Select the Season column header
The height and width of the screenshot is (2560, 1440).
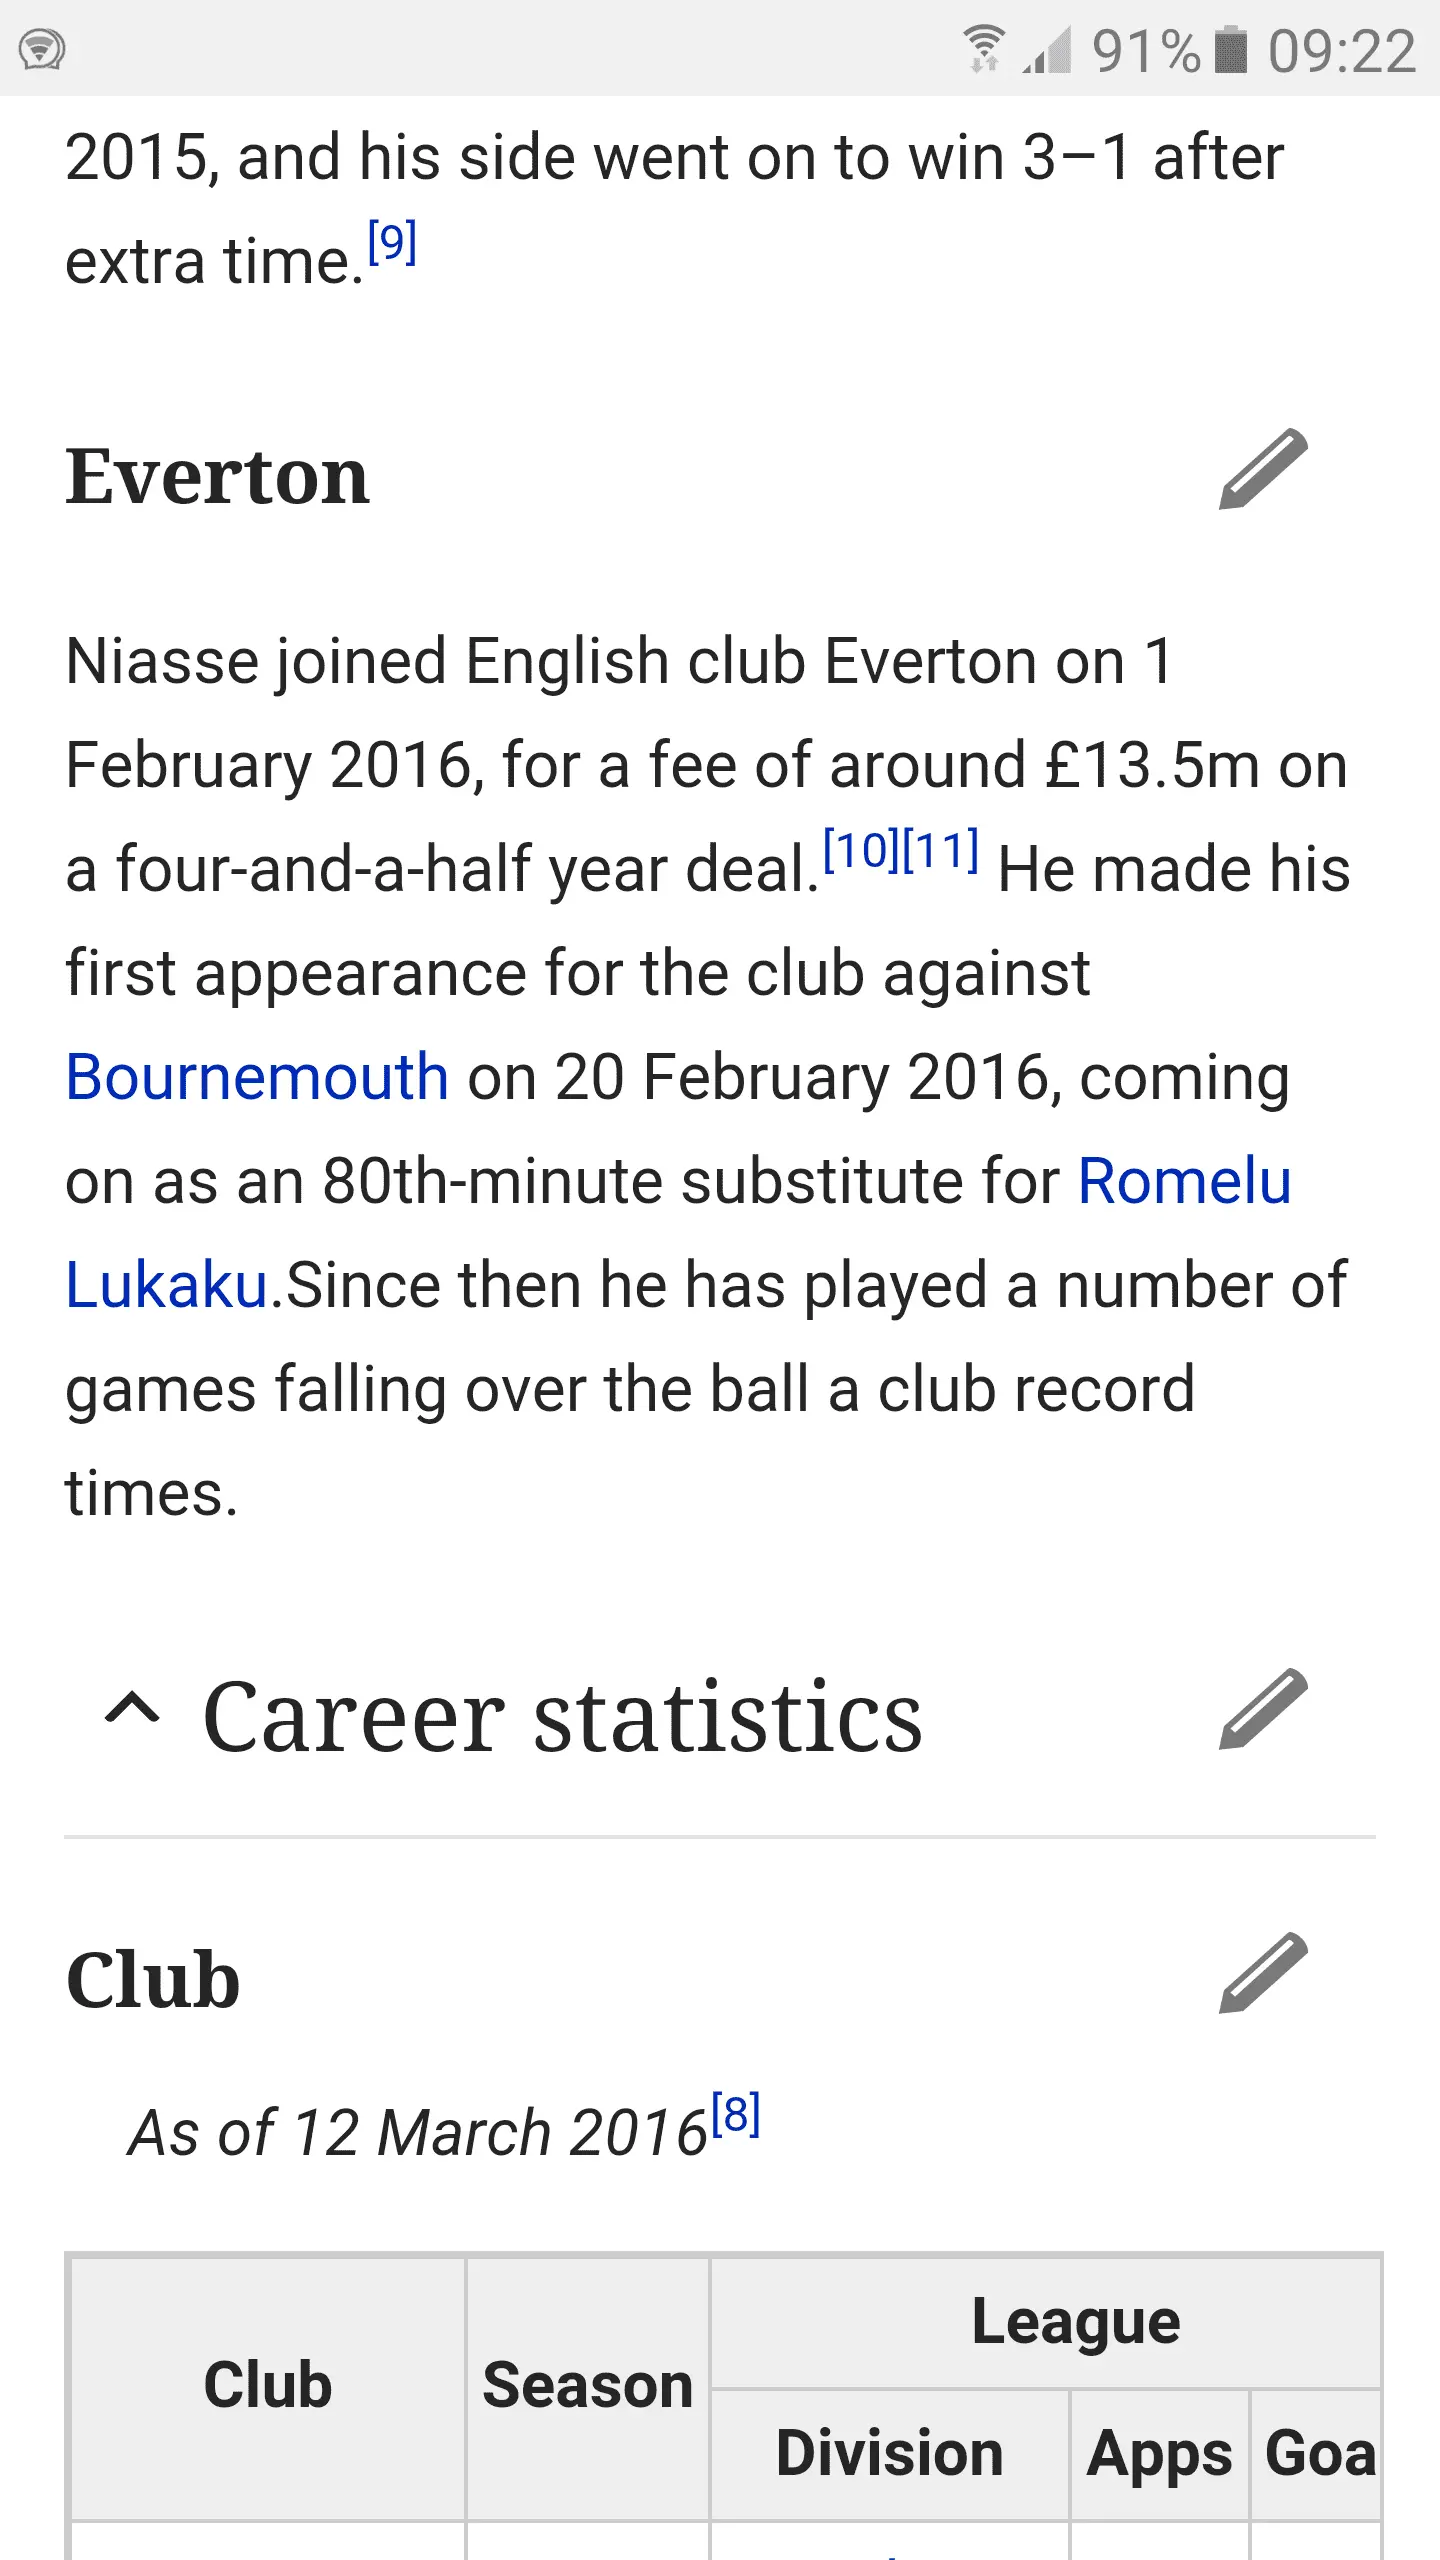588,2385
